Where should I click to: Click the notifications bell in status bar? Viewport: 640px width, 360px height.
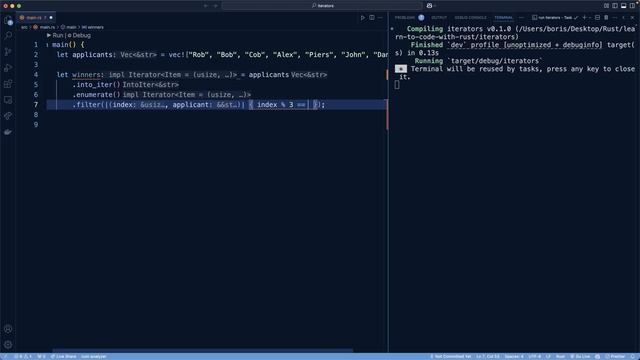pos(633,356)
